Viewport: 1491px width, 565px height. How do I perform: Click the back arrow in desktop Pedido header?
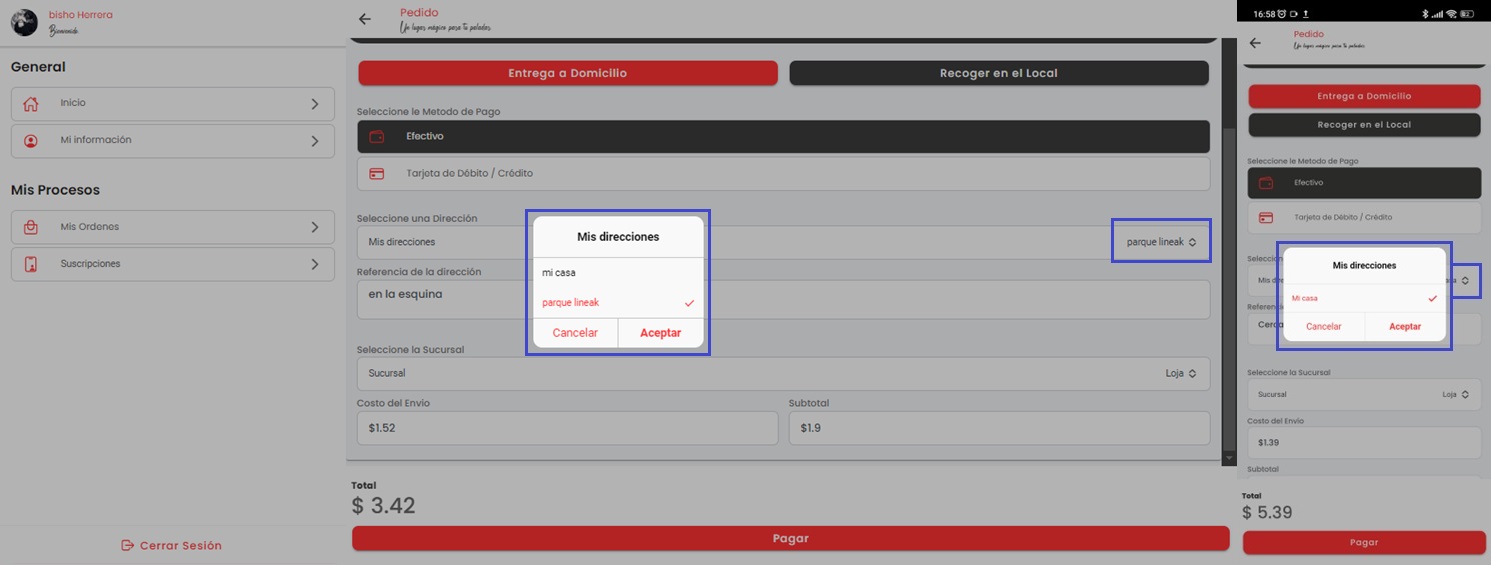point(365,19)
